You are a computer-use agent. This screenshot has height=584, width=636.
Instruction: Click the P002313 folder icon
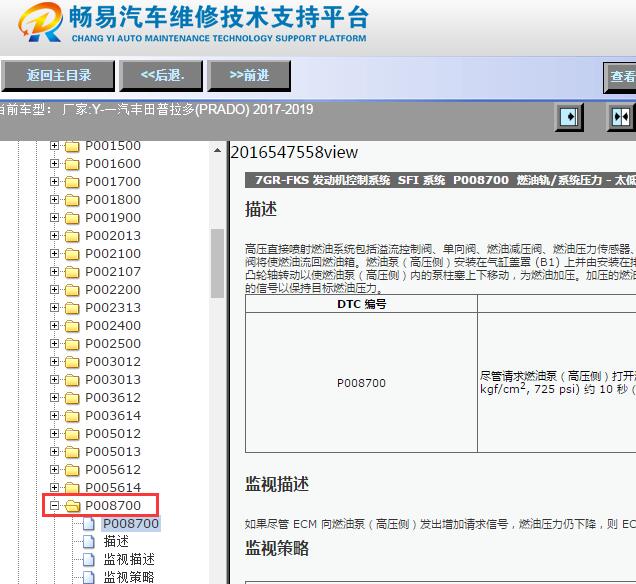pos(72,308)
